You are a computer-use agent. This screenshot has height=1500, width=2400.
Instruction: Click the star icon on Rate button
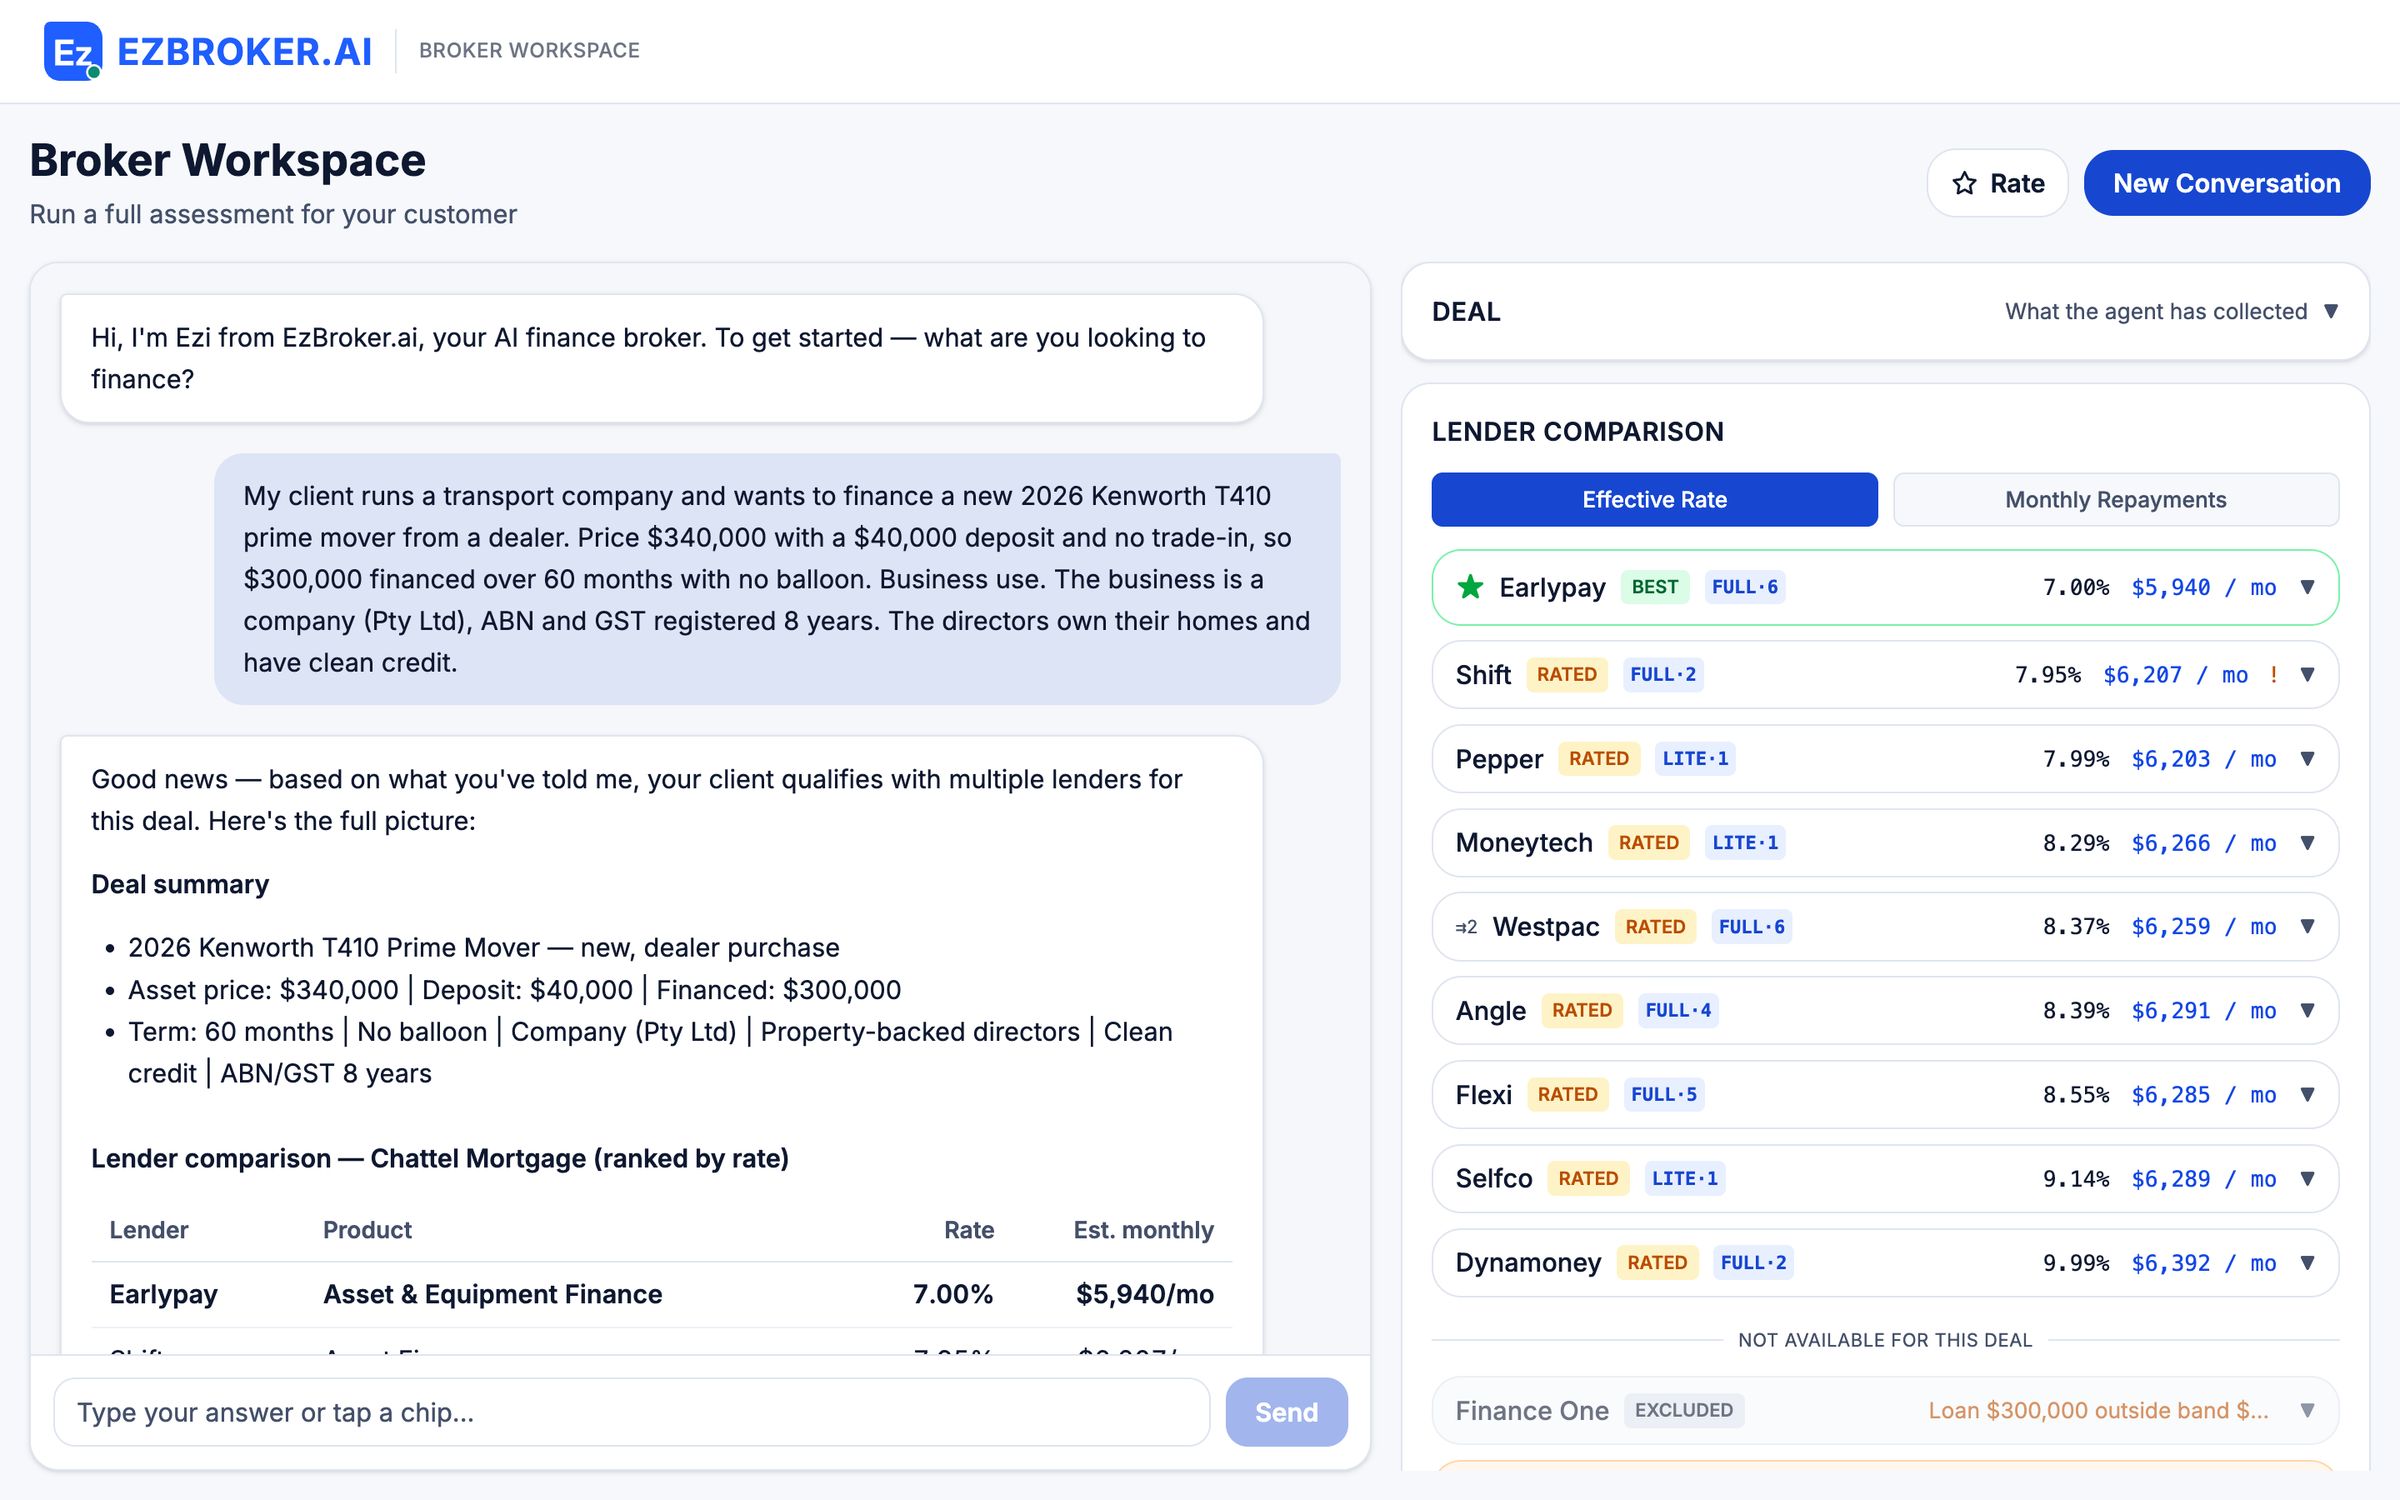(x=1964, y=183)
